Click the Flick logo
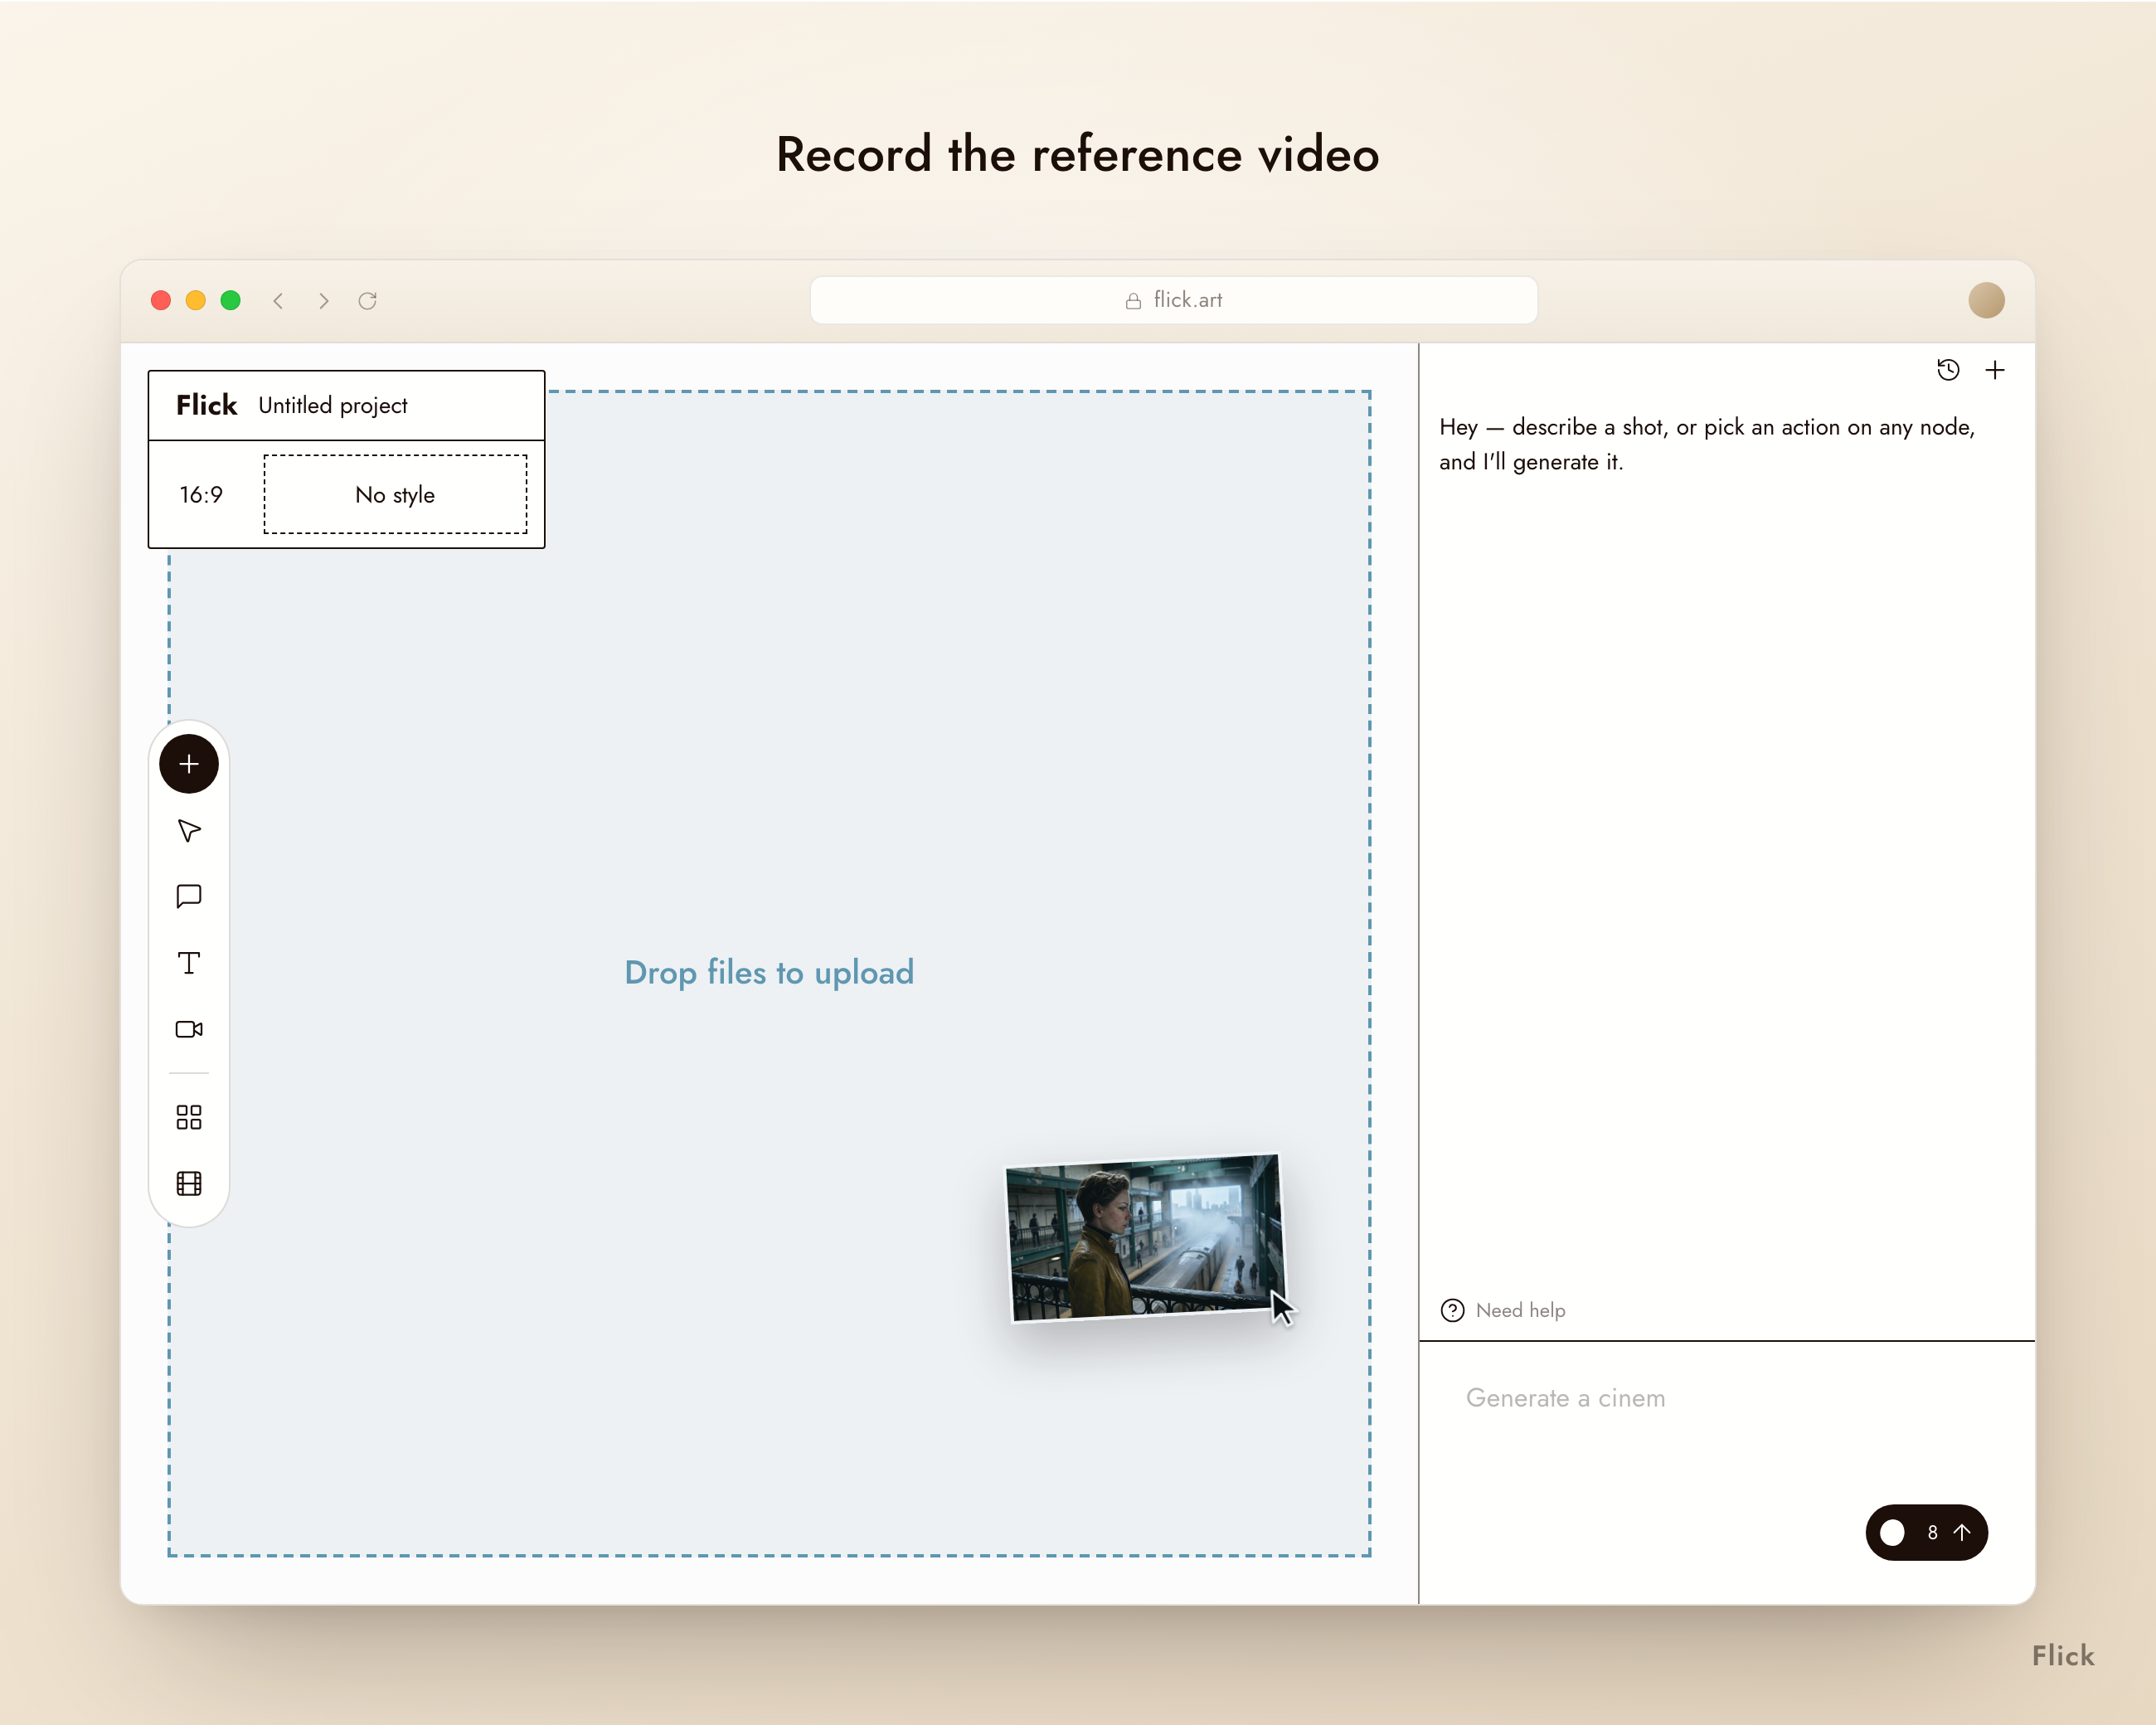The image size is (2156, 1725). [207, 405]
